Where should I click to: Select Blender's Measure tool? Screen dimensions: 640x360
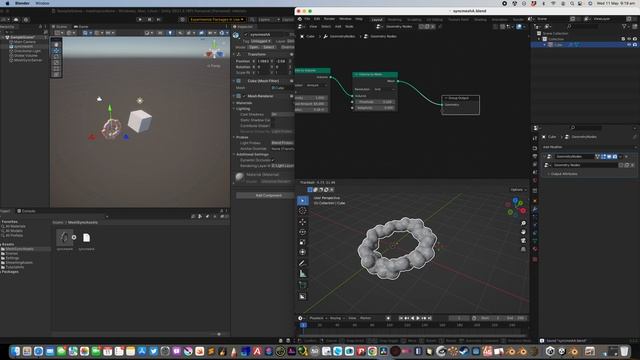click(302, 274)
